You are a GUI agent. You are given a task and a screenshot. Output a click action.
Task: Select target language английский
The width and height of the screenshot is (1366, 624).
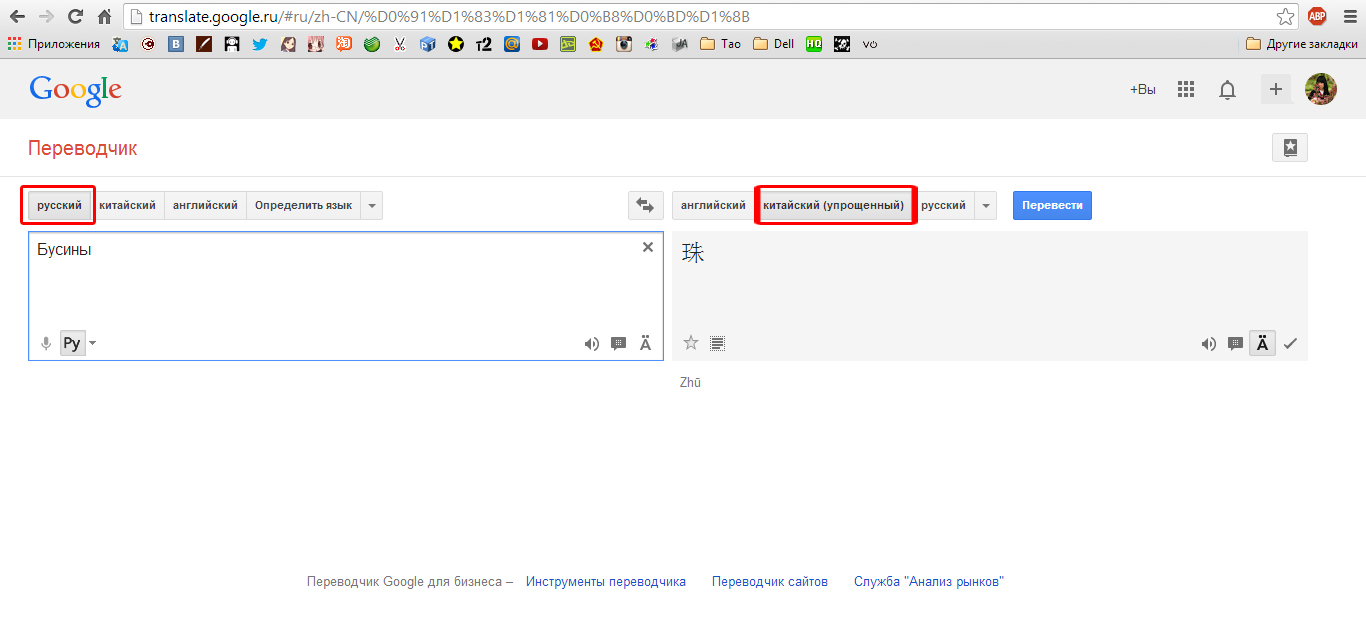click(713, 205)
